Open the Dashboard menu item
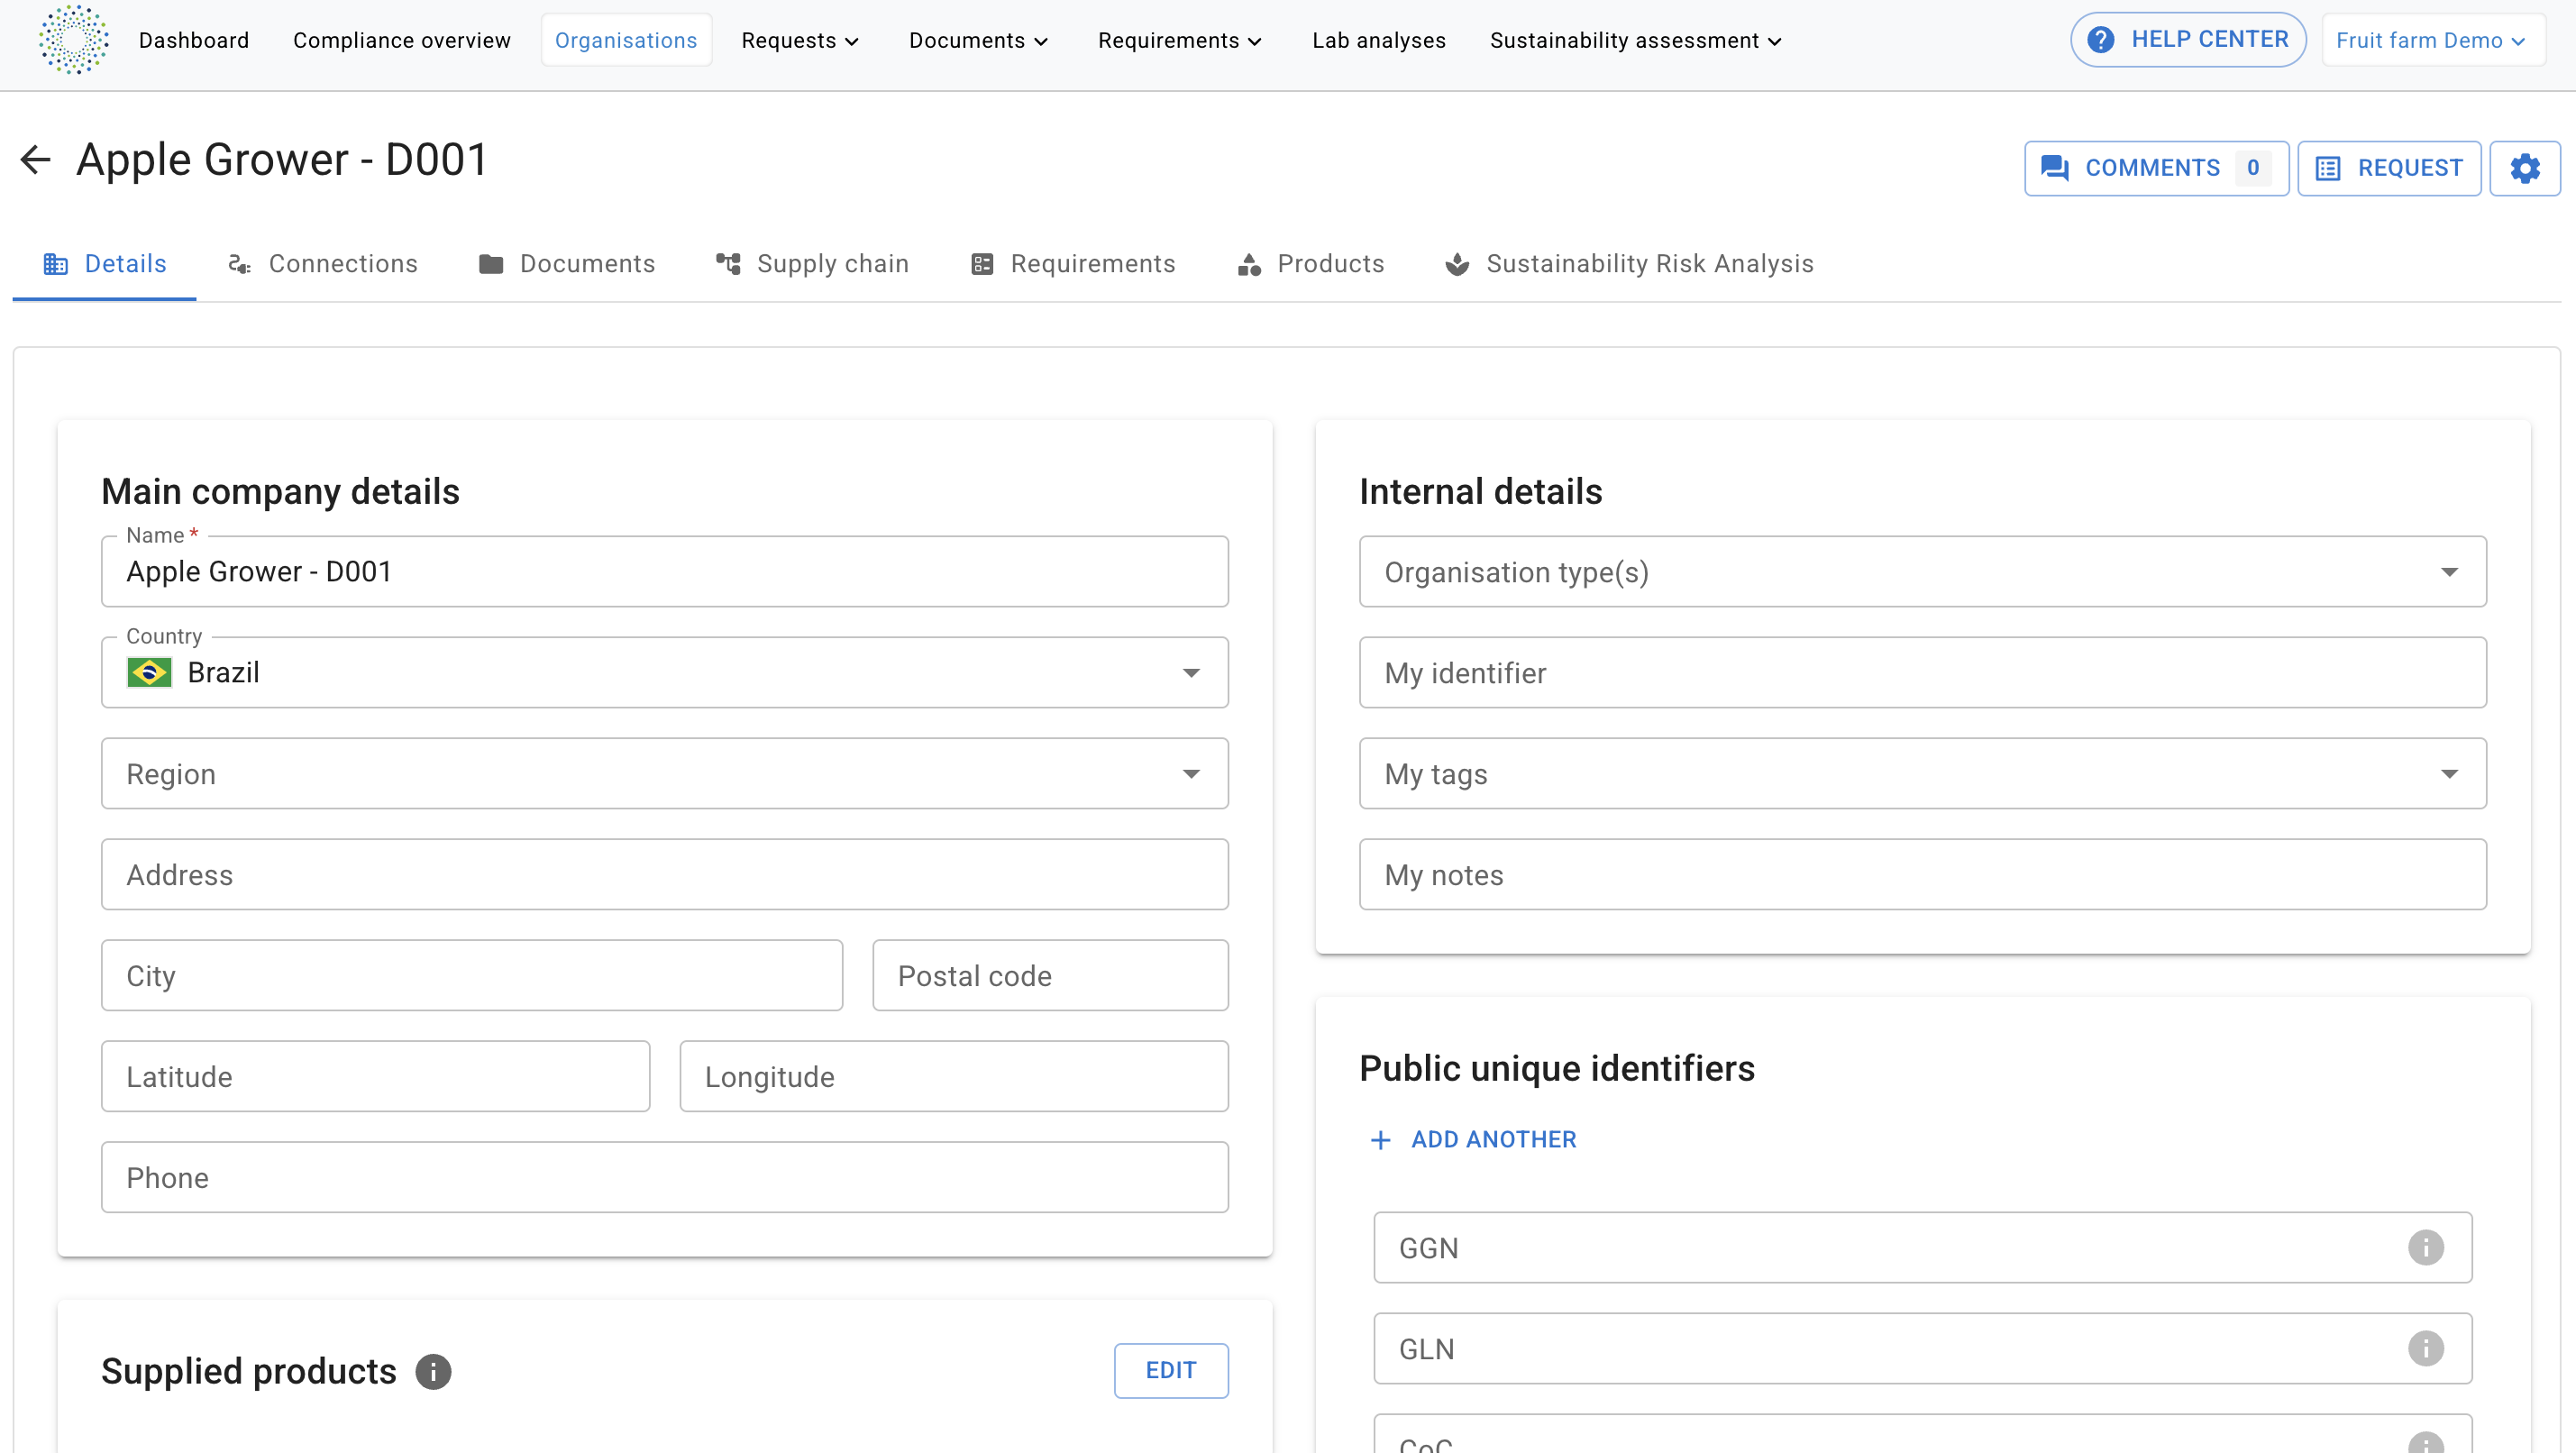This screenshot has height=1453, width=2576. click(x=194, y=40)
